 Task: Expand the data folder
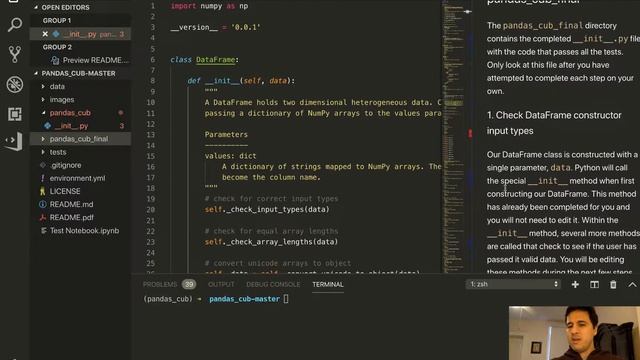pos(43,87)
